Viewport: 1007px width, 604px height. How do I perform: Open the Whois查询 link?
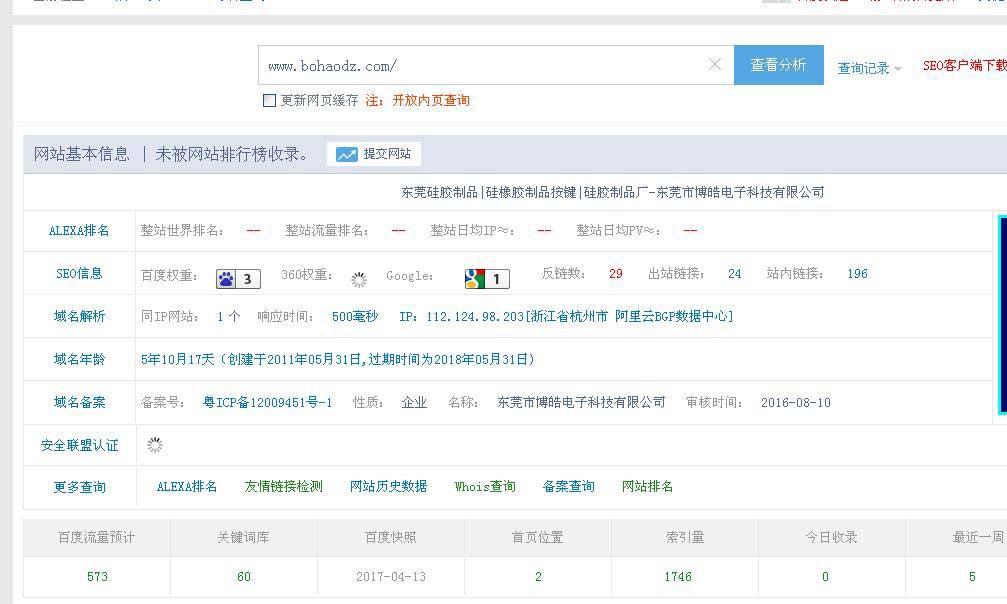485,487
